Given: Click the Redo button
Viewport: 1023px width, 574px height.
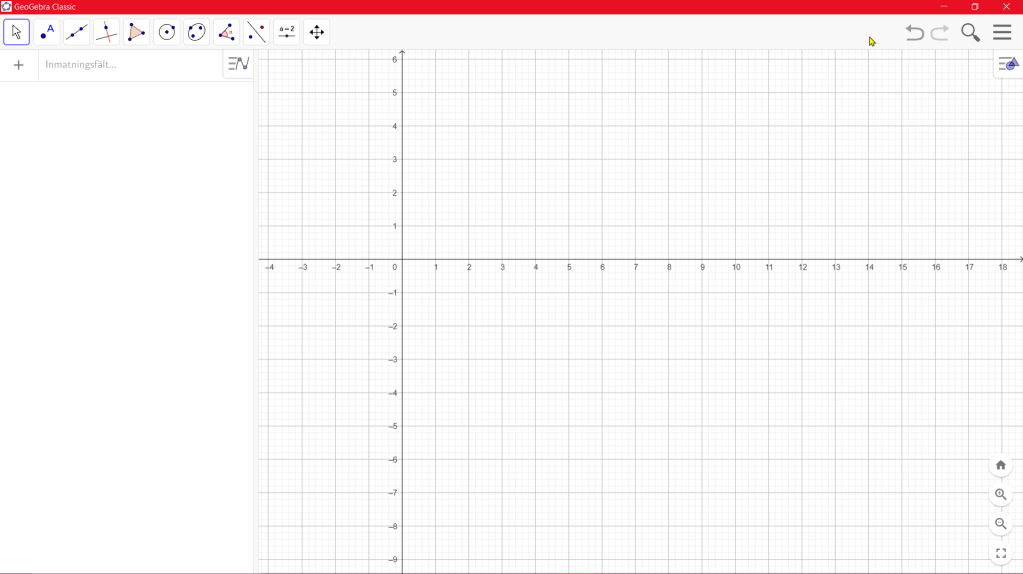Looking at the screenshot, I should pyautogui.click(x=940, y=32).
